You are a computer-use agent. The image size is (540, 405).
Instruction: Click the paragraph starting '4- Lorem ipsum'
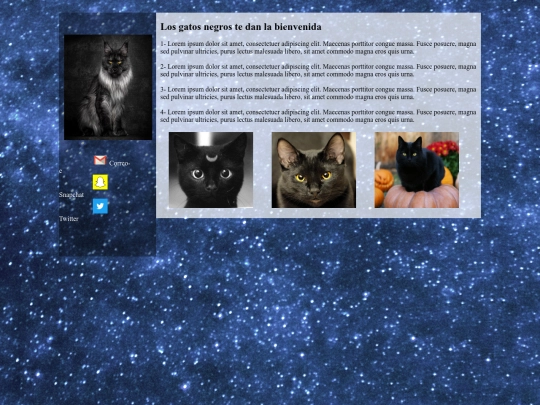click(318, 116)
